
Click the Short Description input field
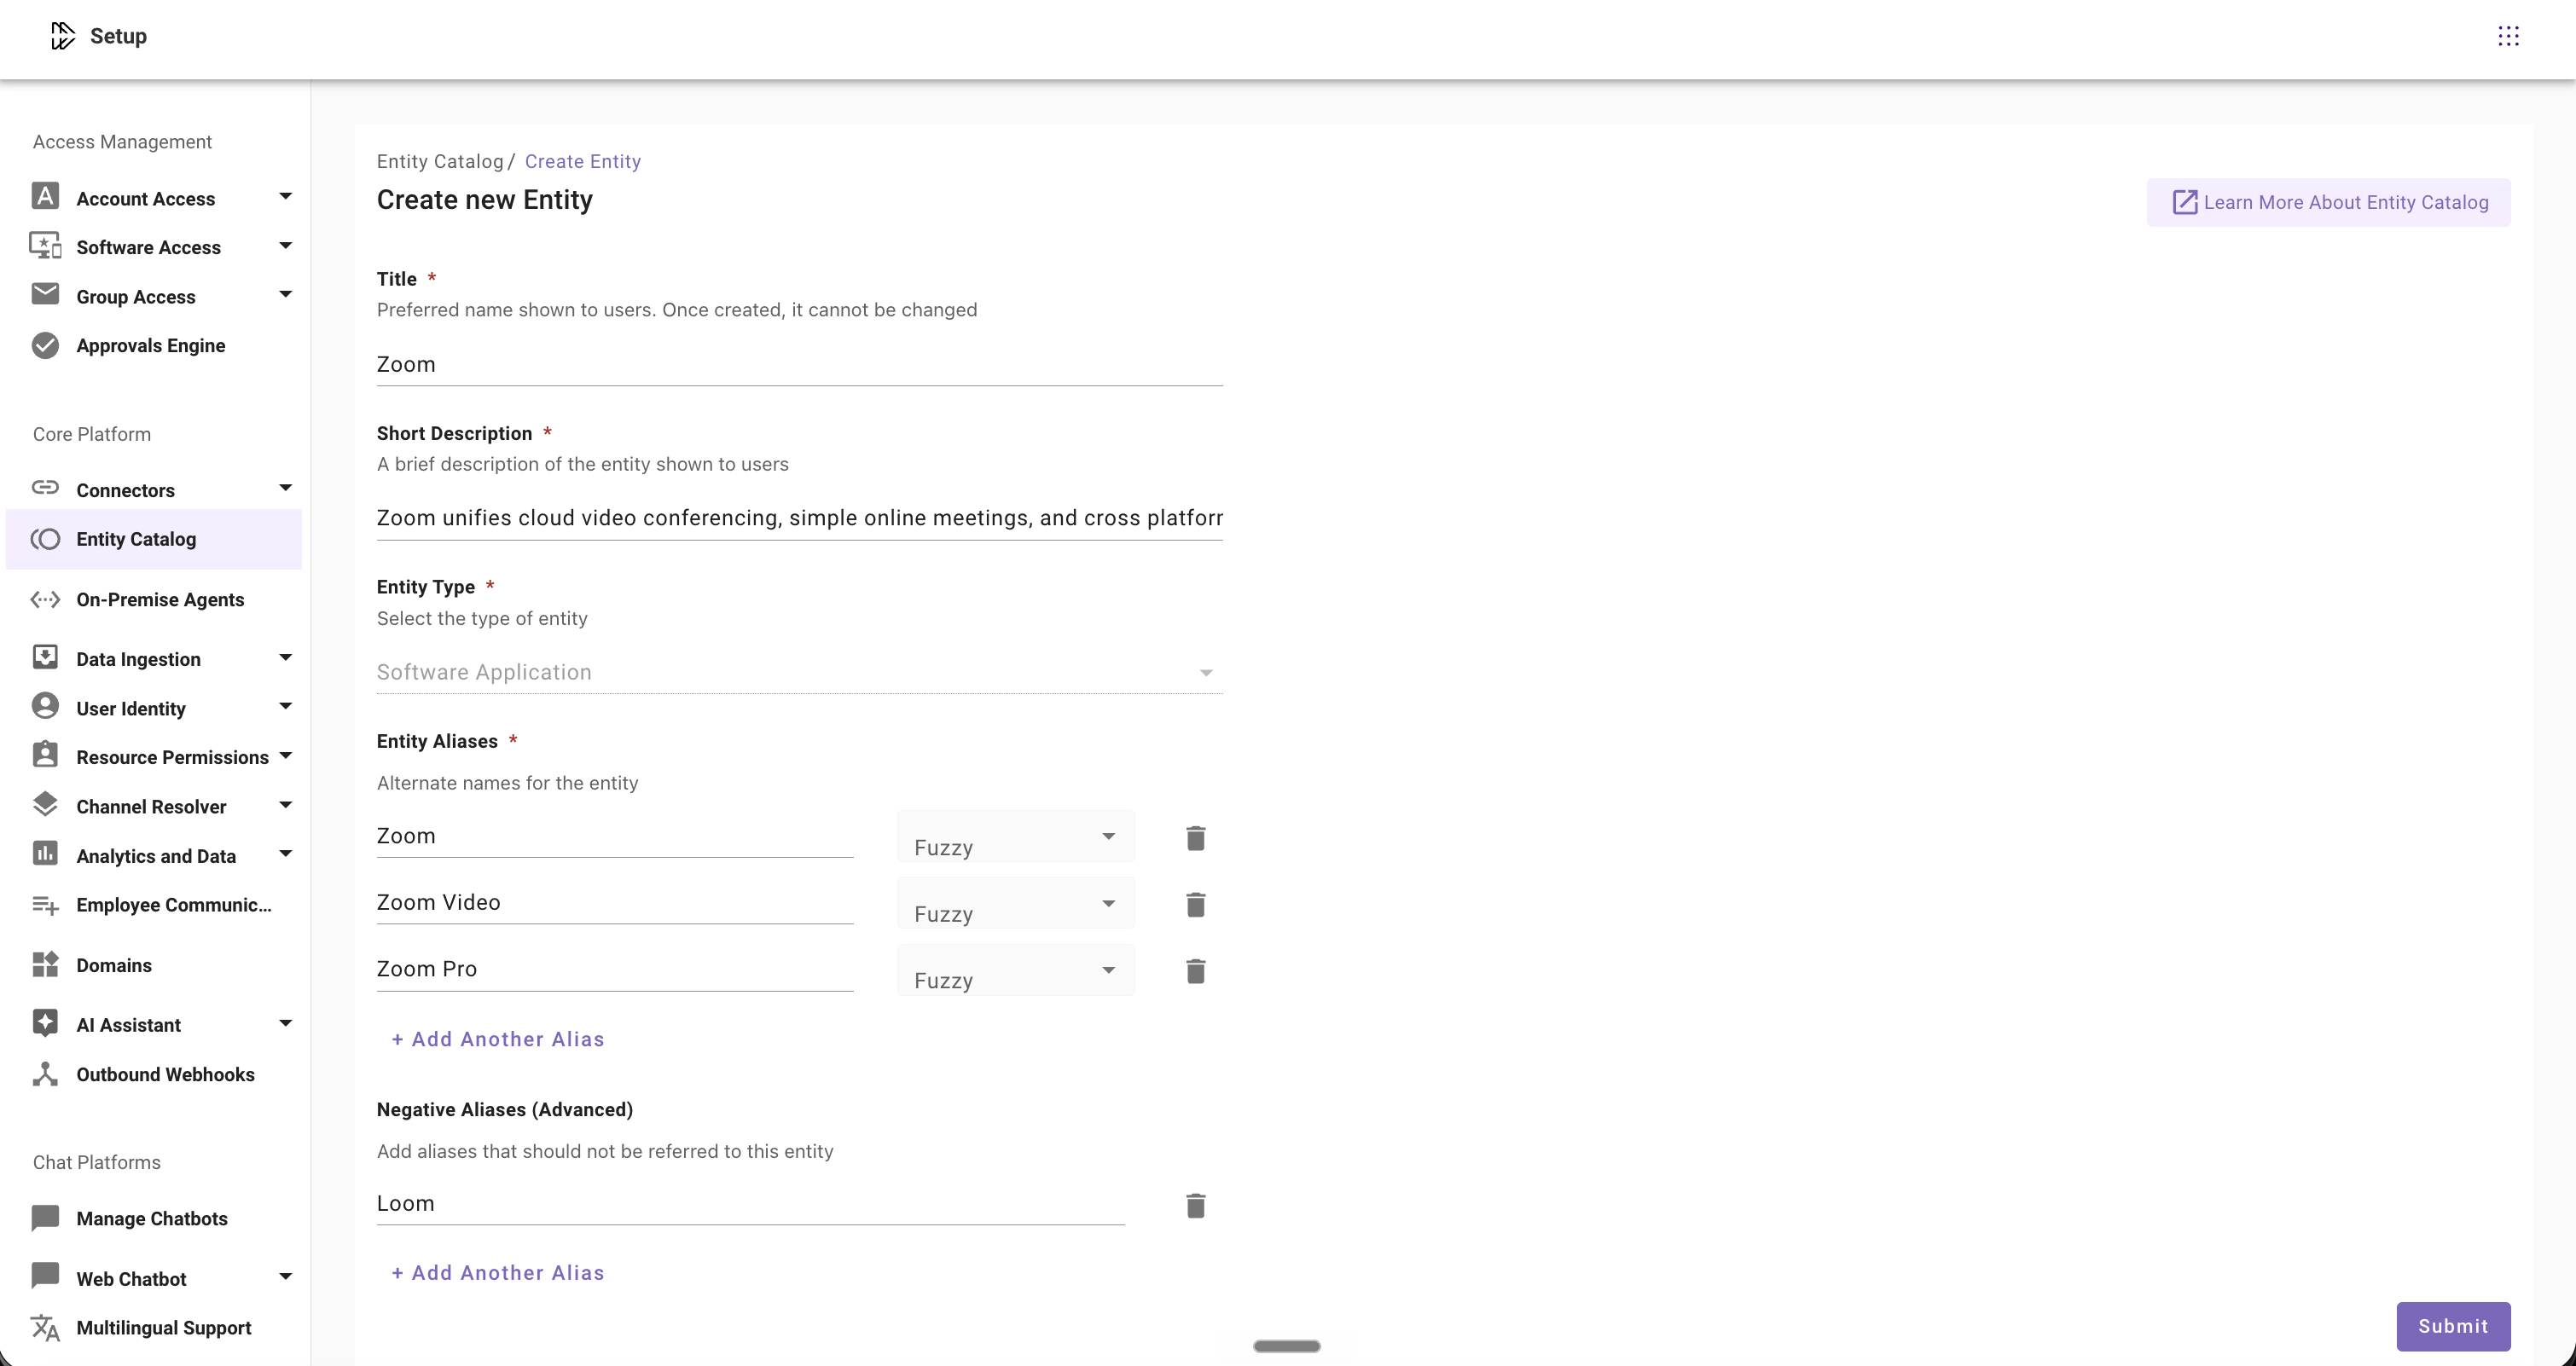tap(799, 518)
